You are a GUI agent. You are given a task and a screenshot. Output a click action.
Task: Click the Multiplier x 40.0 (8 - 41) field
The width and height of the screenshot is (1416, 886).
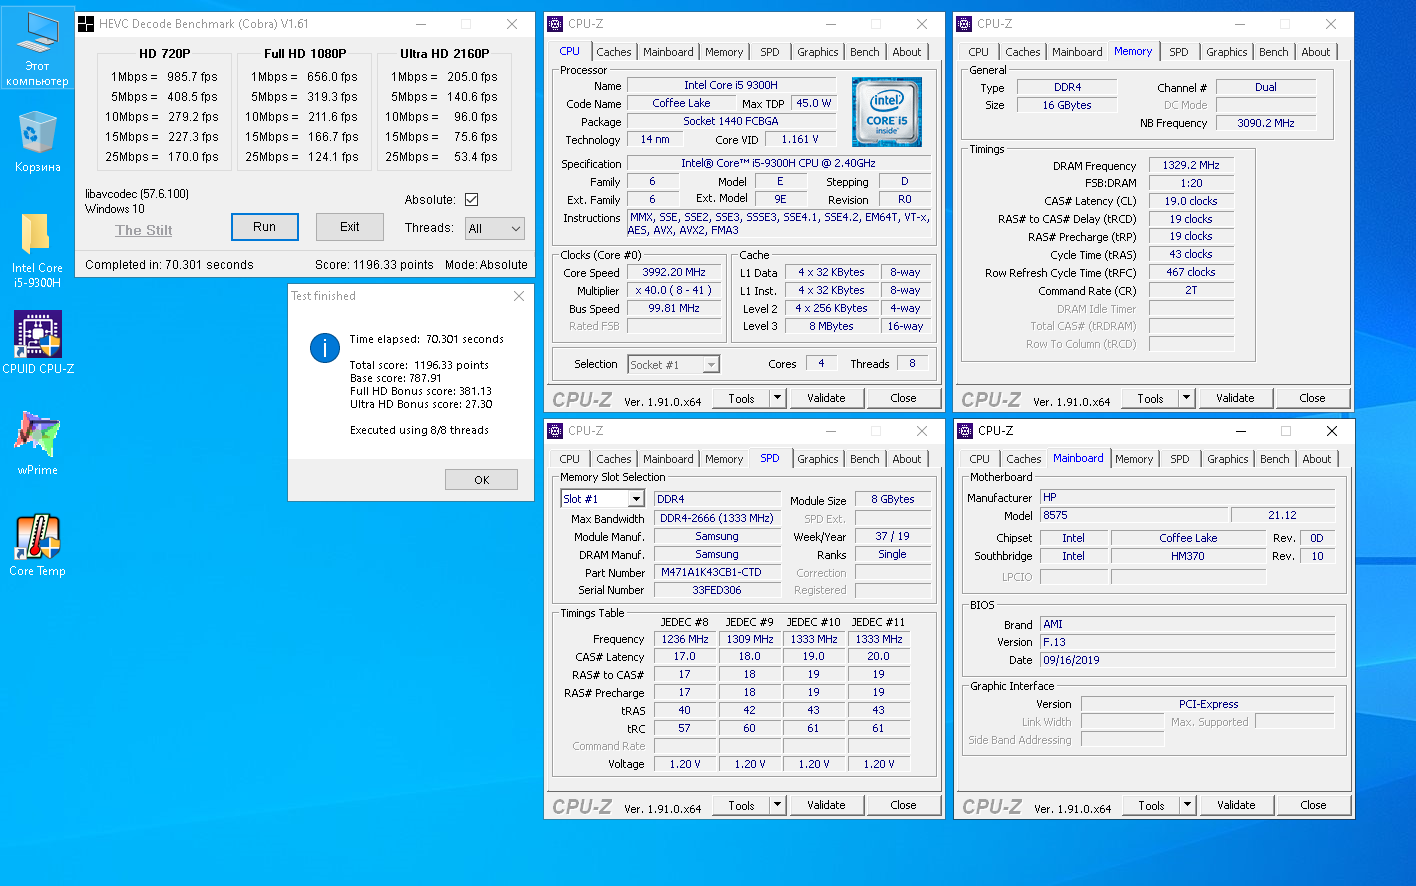click(674, 291)
